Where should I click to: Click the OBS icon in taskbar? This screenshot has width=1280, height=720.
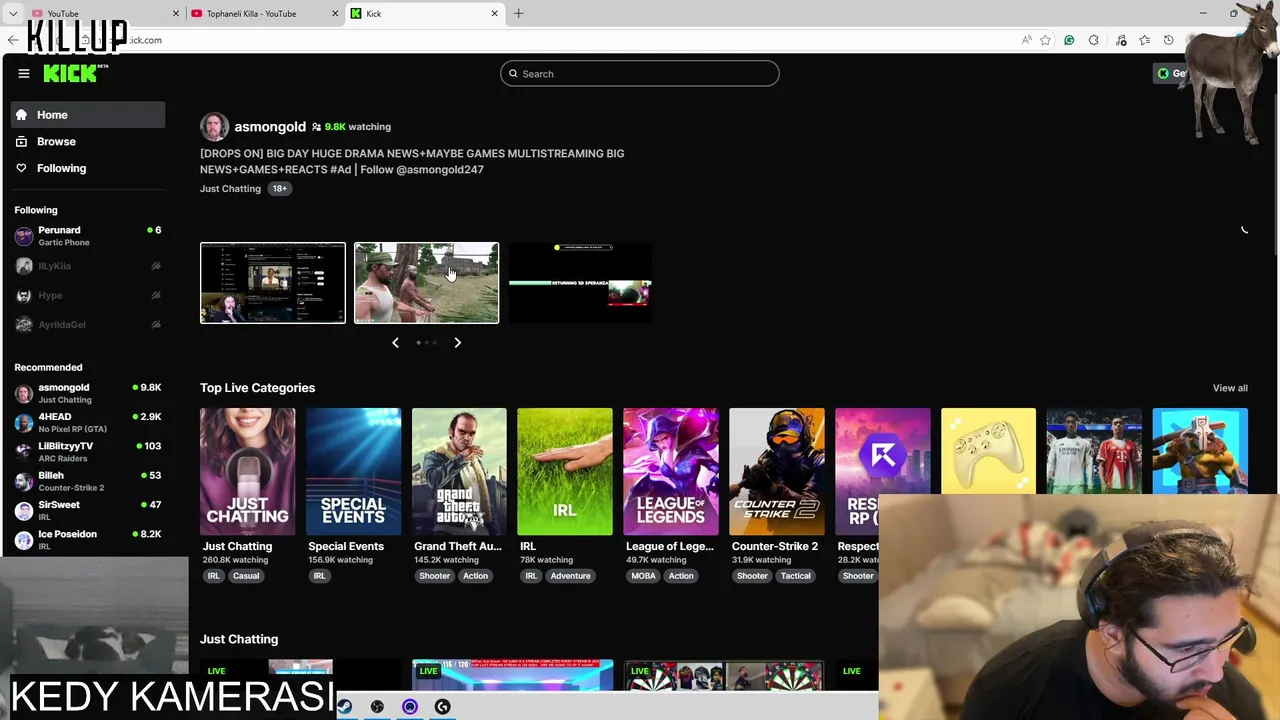click(x=377, y=707)
